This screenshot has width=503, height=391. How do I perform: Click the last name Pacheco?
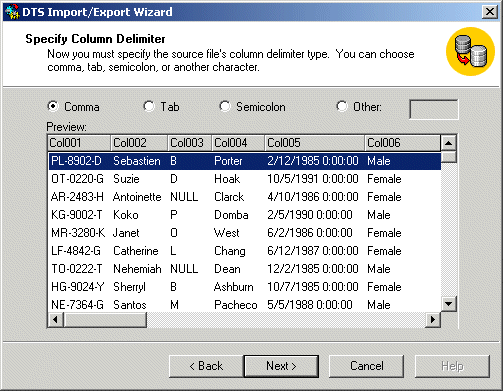236,305
